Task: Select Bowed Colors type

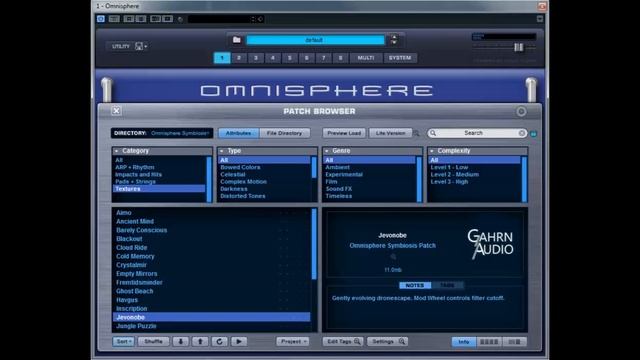Action: point(240,167)
